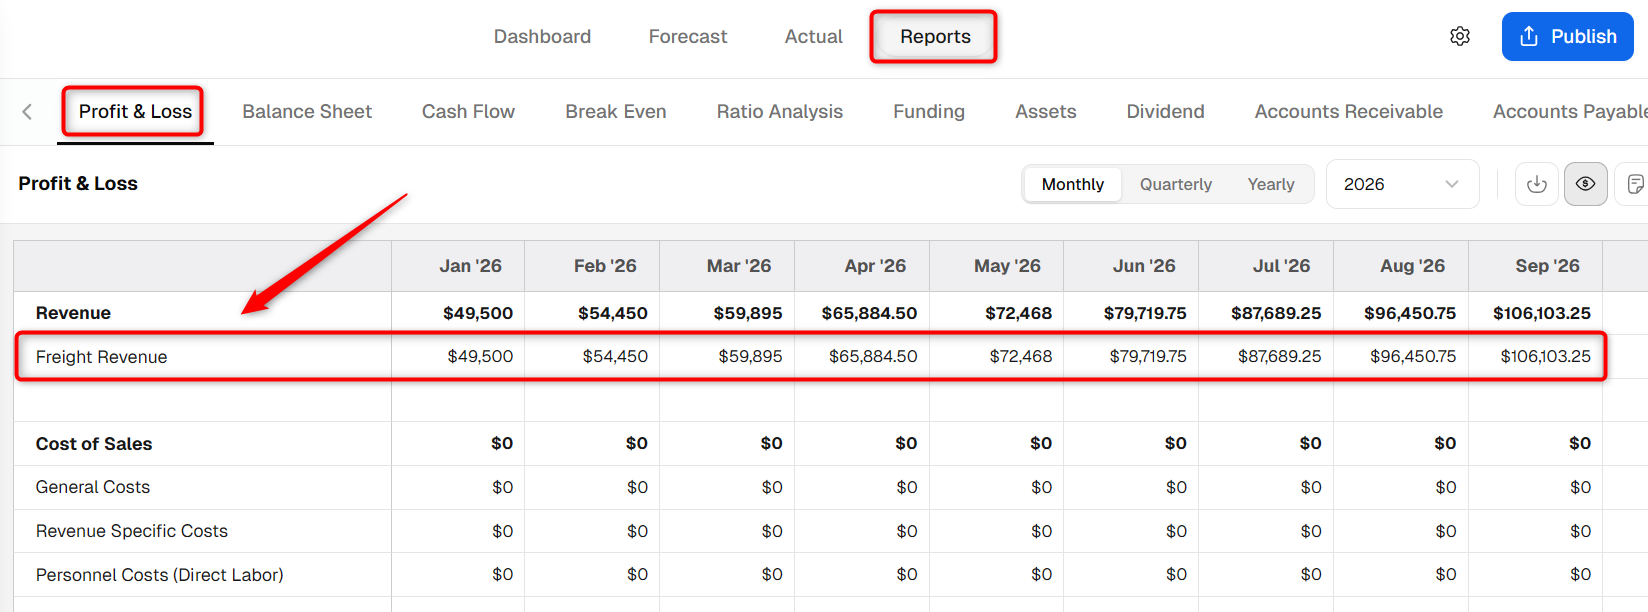Switch to Monthly view

pos(1072,184)
